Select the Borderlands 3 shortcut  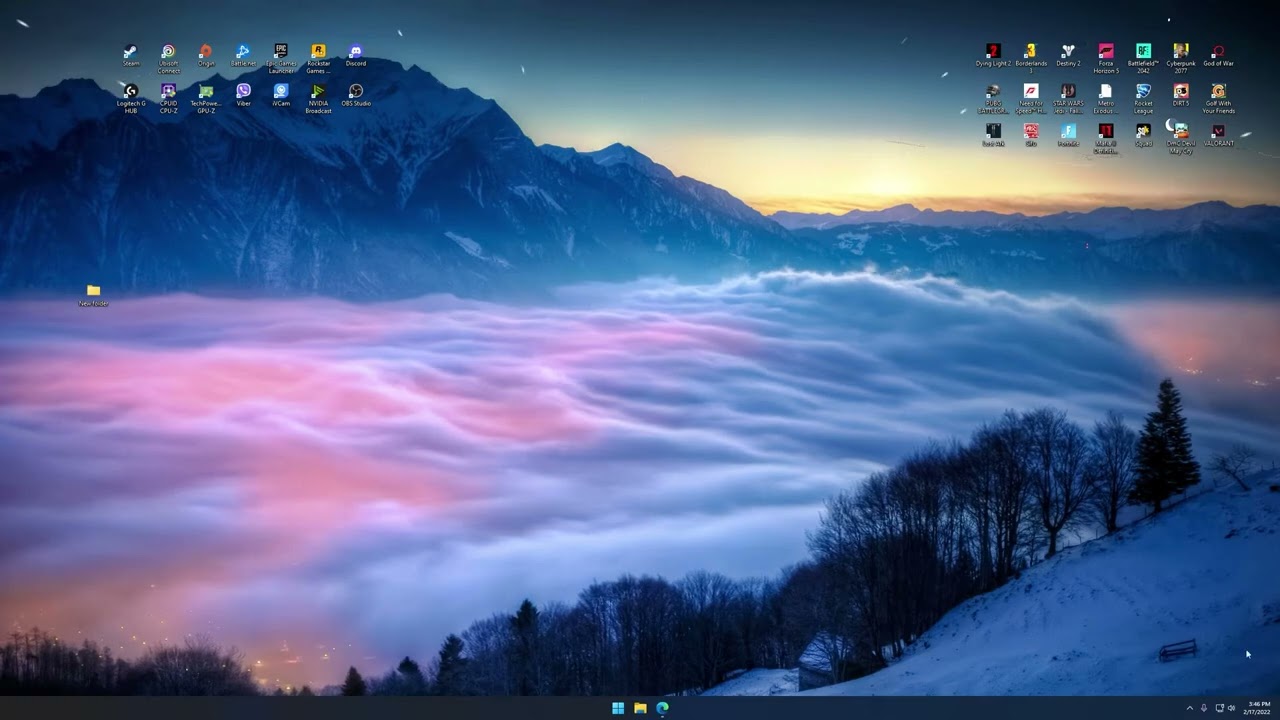click(x=1031, y=59)
